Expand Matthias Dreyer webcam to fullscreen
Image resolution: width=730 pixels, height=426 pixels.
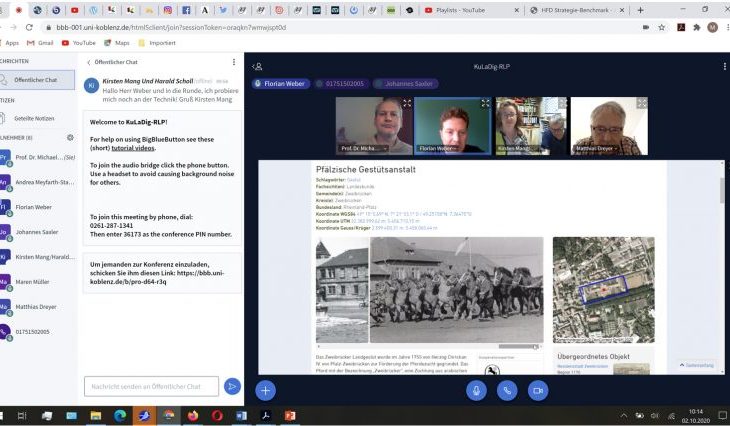pos(644,103)
